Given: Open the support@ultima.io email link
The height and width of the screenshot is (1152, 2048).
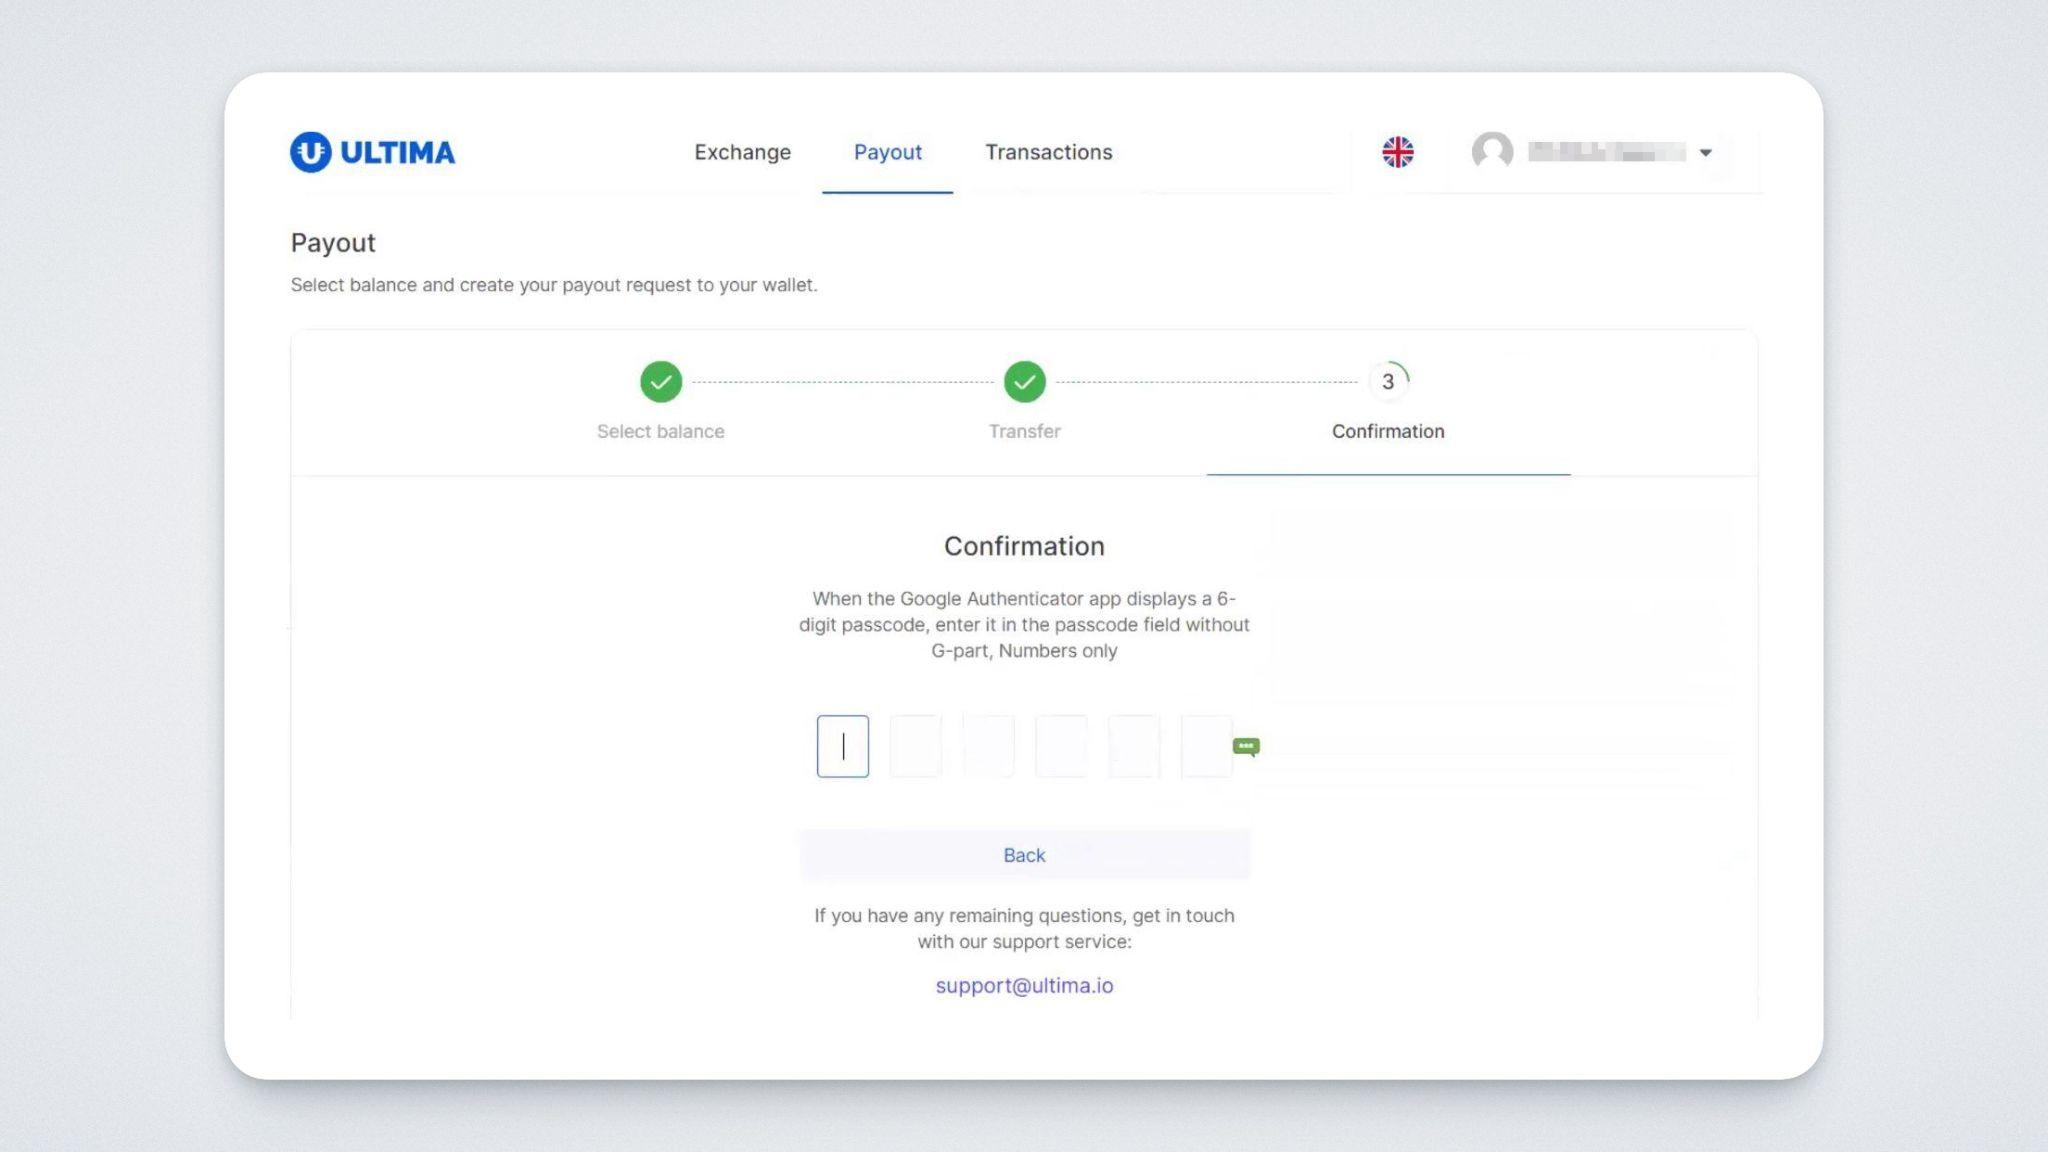Looking at the screenshot, I should [1024, 985].
